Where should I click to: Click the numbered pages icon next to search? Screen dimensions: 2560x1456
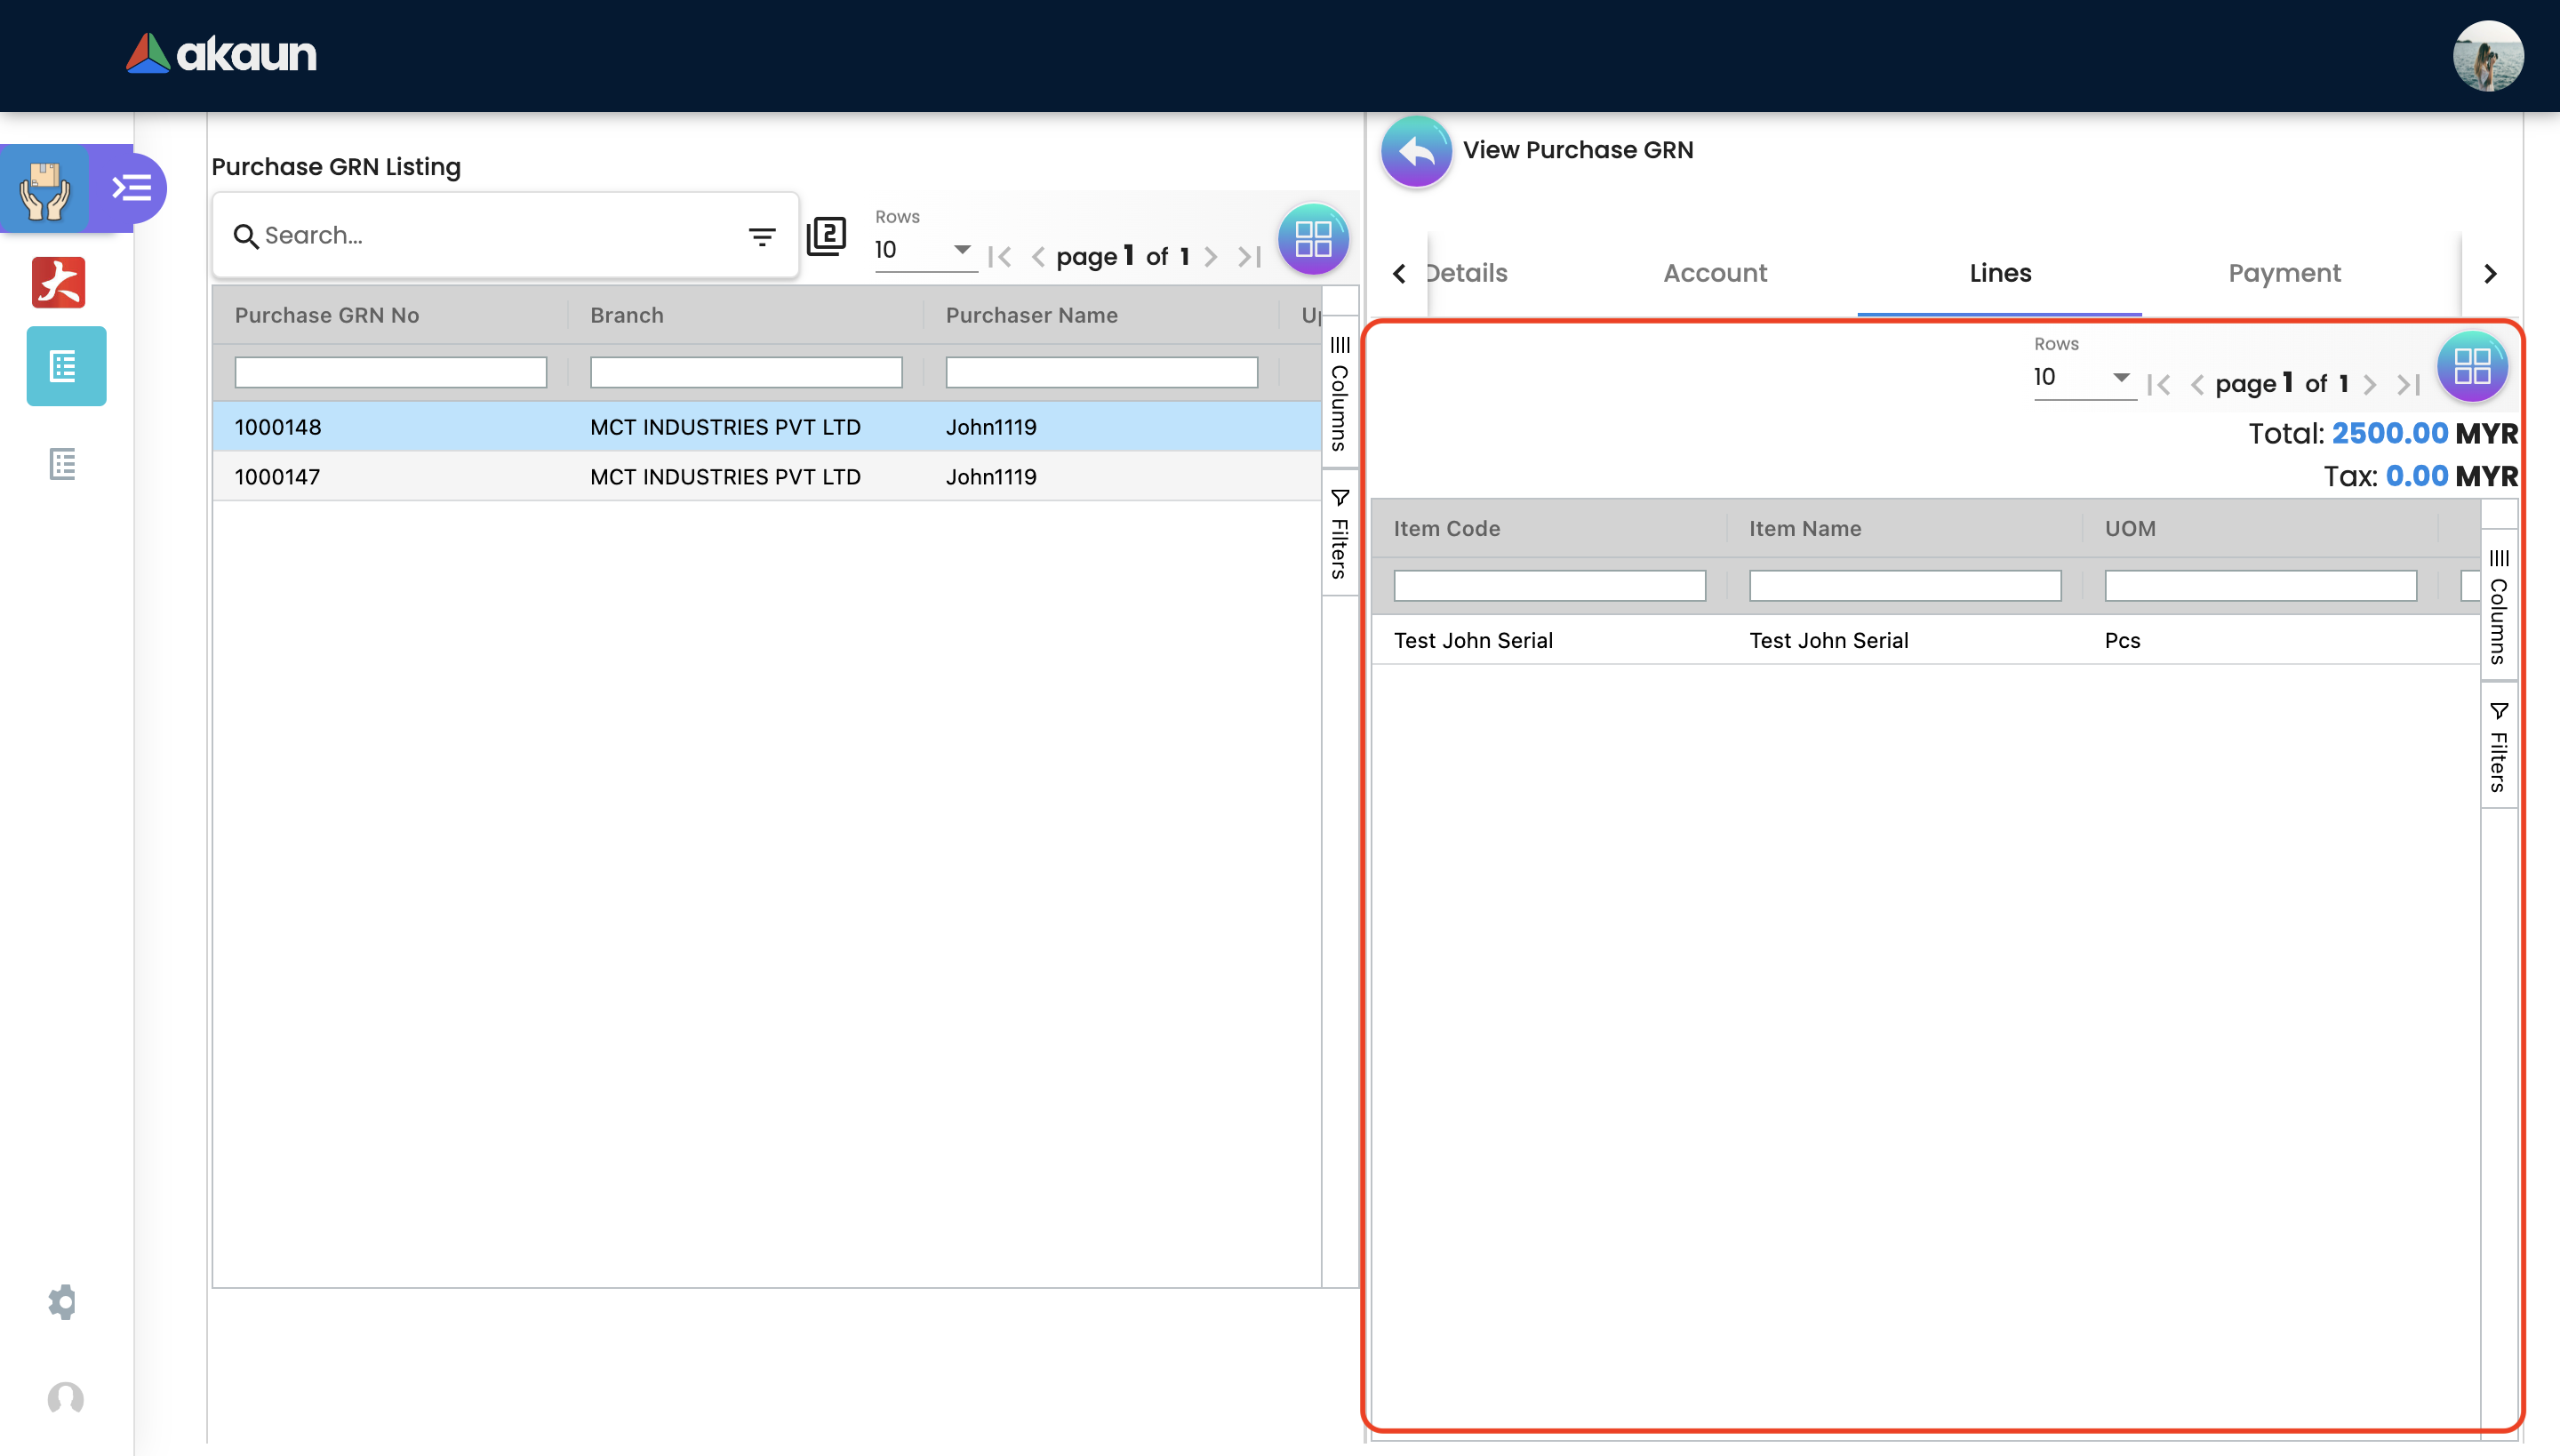826,237
